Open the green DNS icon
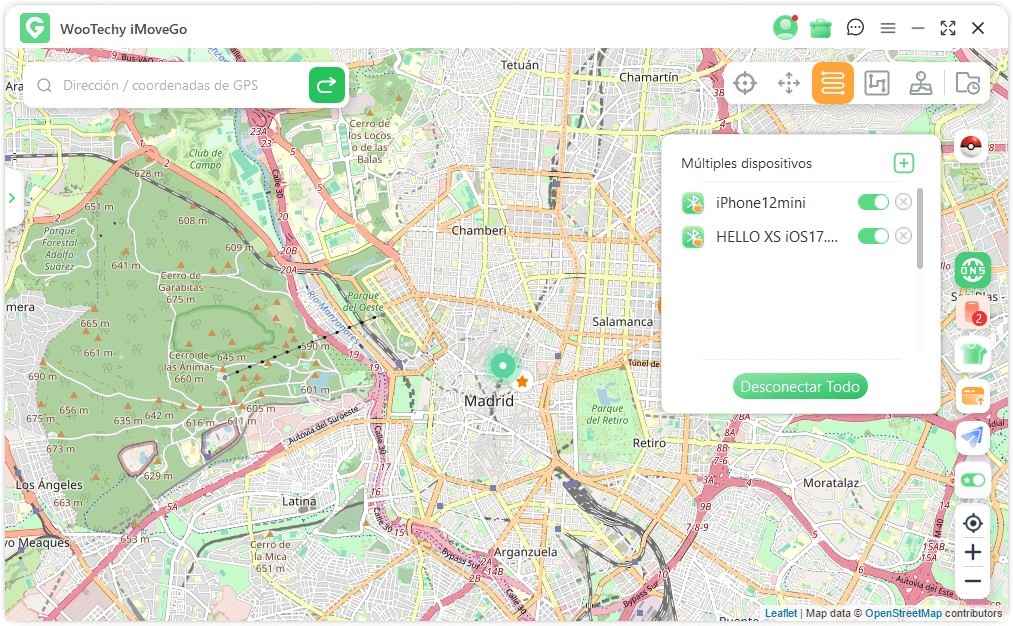The width and height of the screenshot is (1013, 626). click(972, 270)
